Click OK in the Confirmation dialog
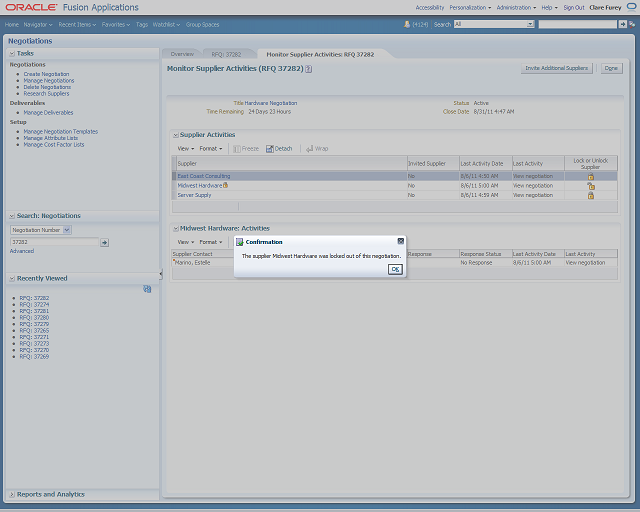The height and width of the screenshot is (512, 640). pos(395,269)
